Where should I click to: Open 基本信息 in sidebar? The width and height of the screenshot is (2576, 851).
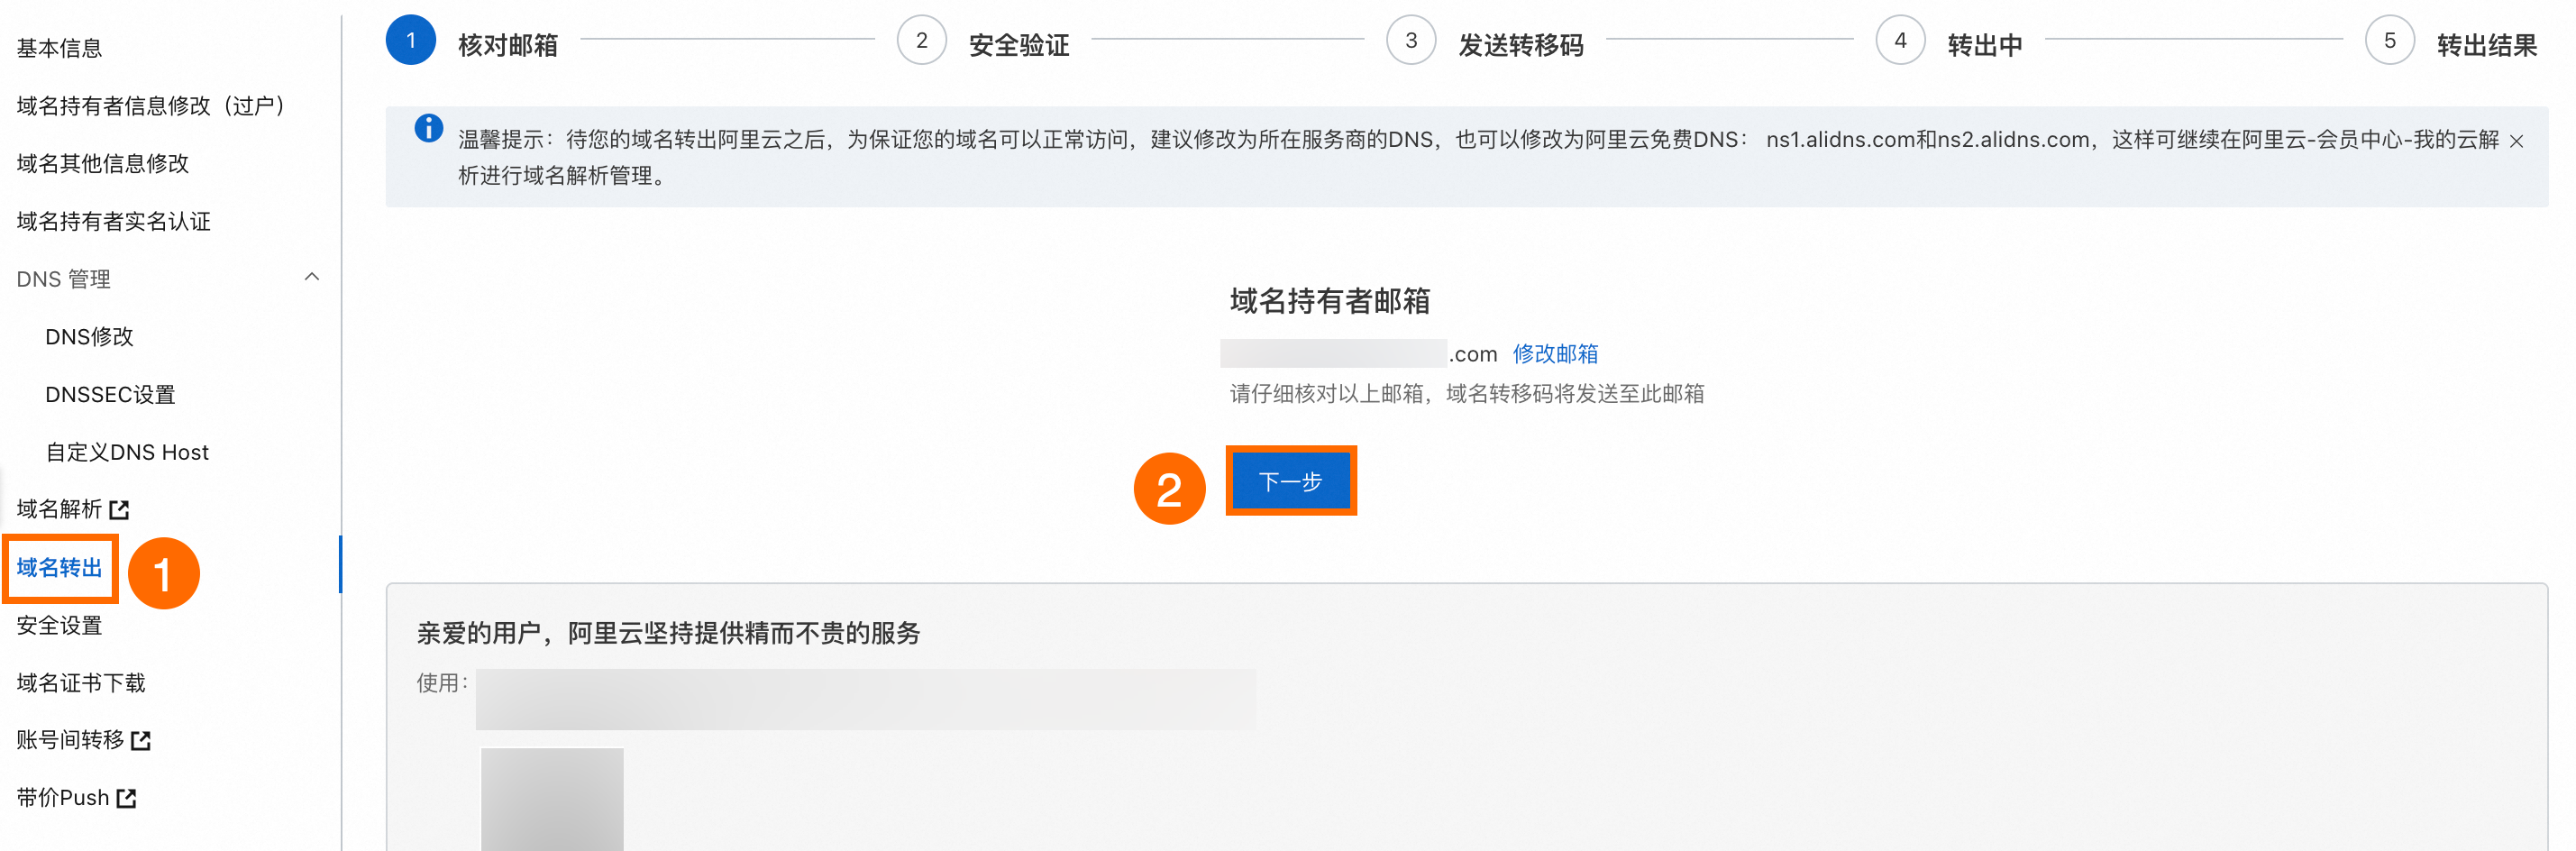(x=59, y=48)
